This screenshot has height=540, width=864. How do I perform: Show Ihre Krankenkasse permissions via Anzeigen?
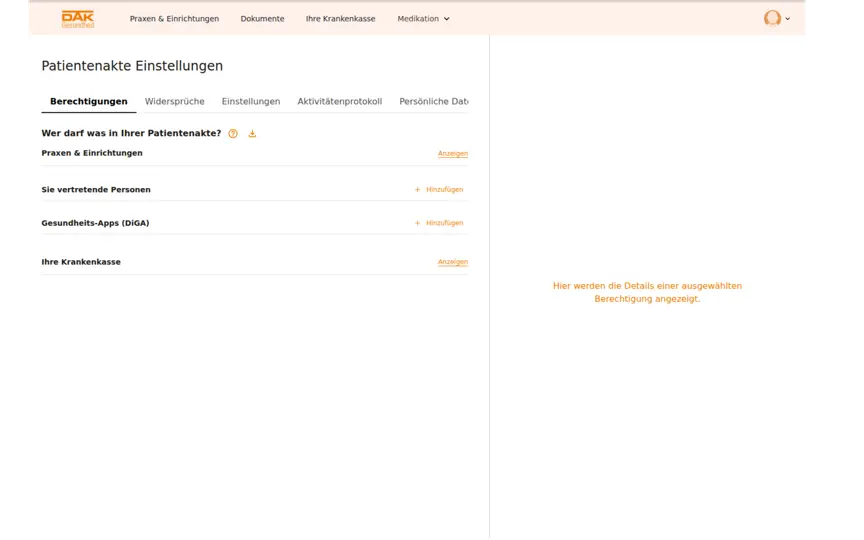pyautogui.click(x=453, y=262)
